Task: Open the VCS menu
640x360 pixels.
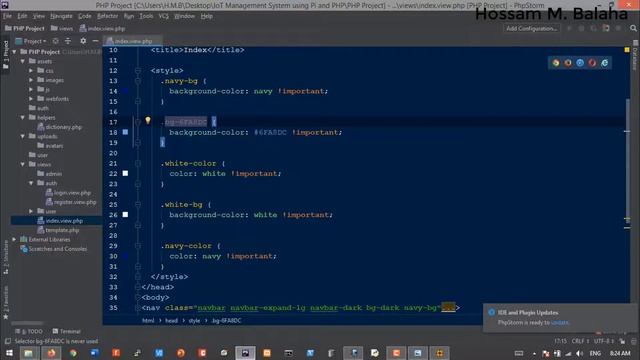Action: (163, 16)
